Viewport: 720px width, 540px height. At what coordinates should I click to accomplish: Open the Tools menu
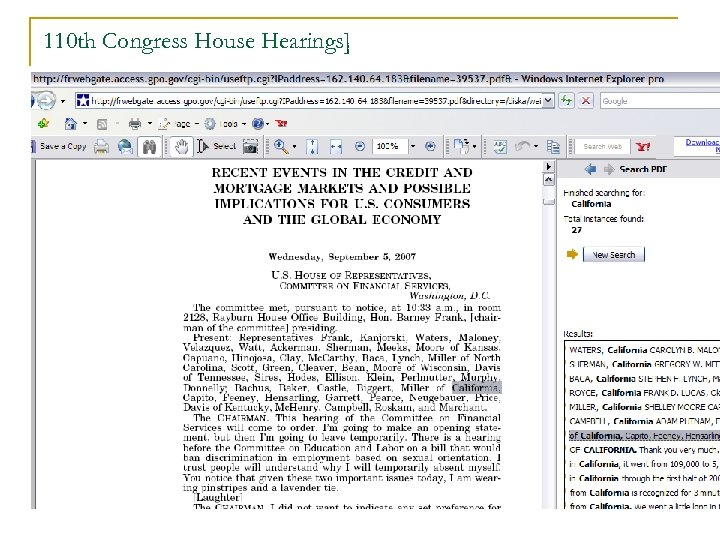click(x=225, y=124)
